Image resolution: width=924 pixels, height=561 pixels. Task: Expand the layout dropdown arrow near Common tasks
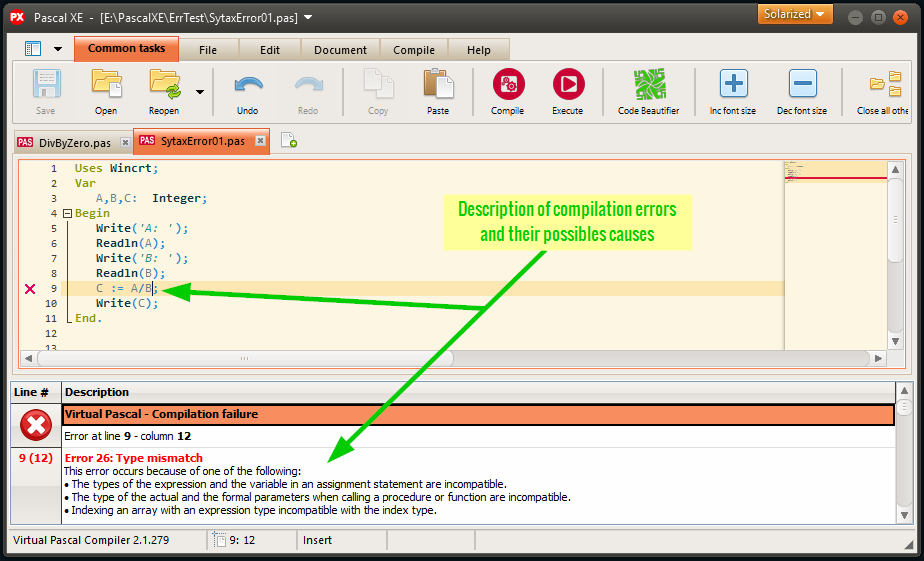point(58,50)
